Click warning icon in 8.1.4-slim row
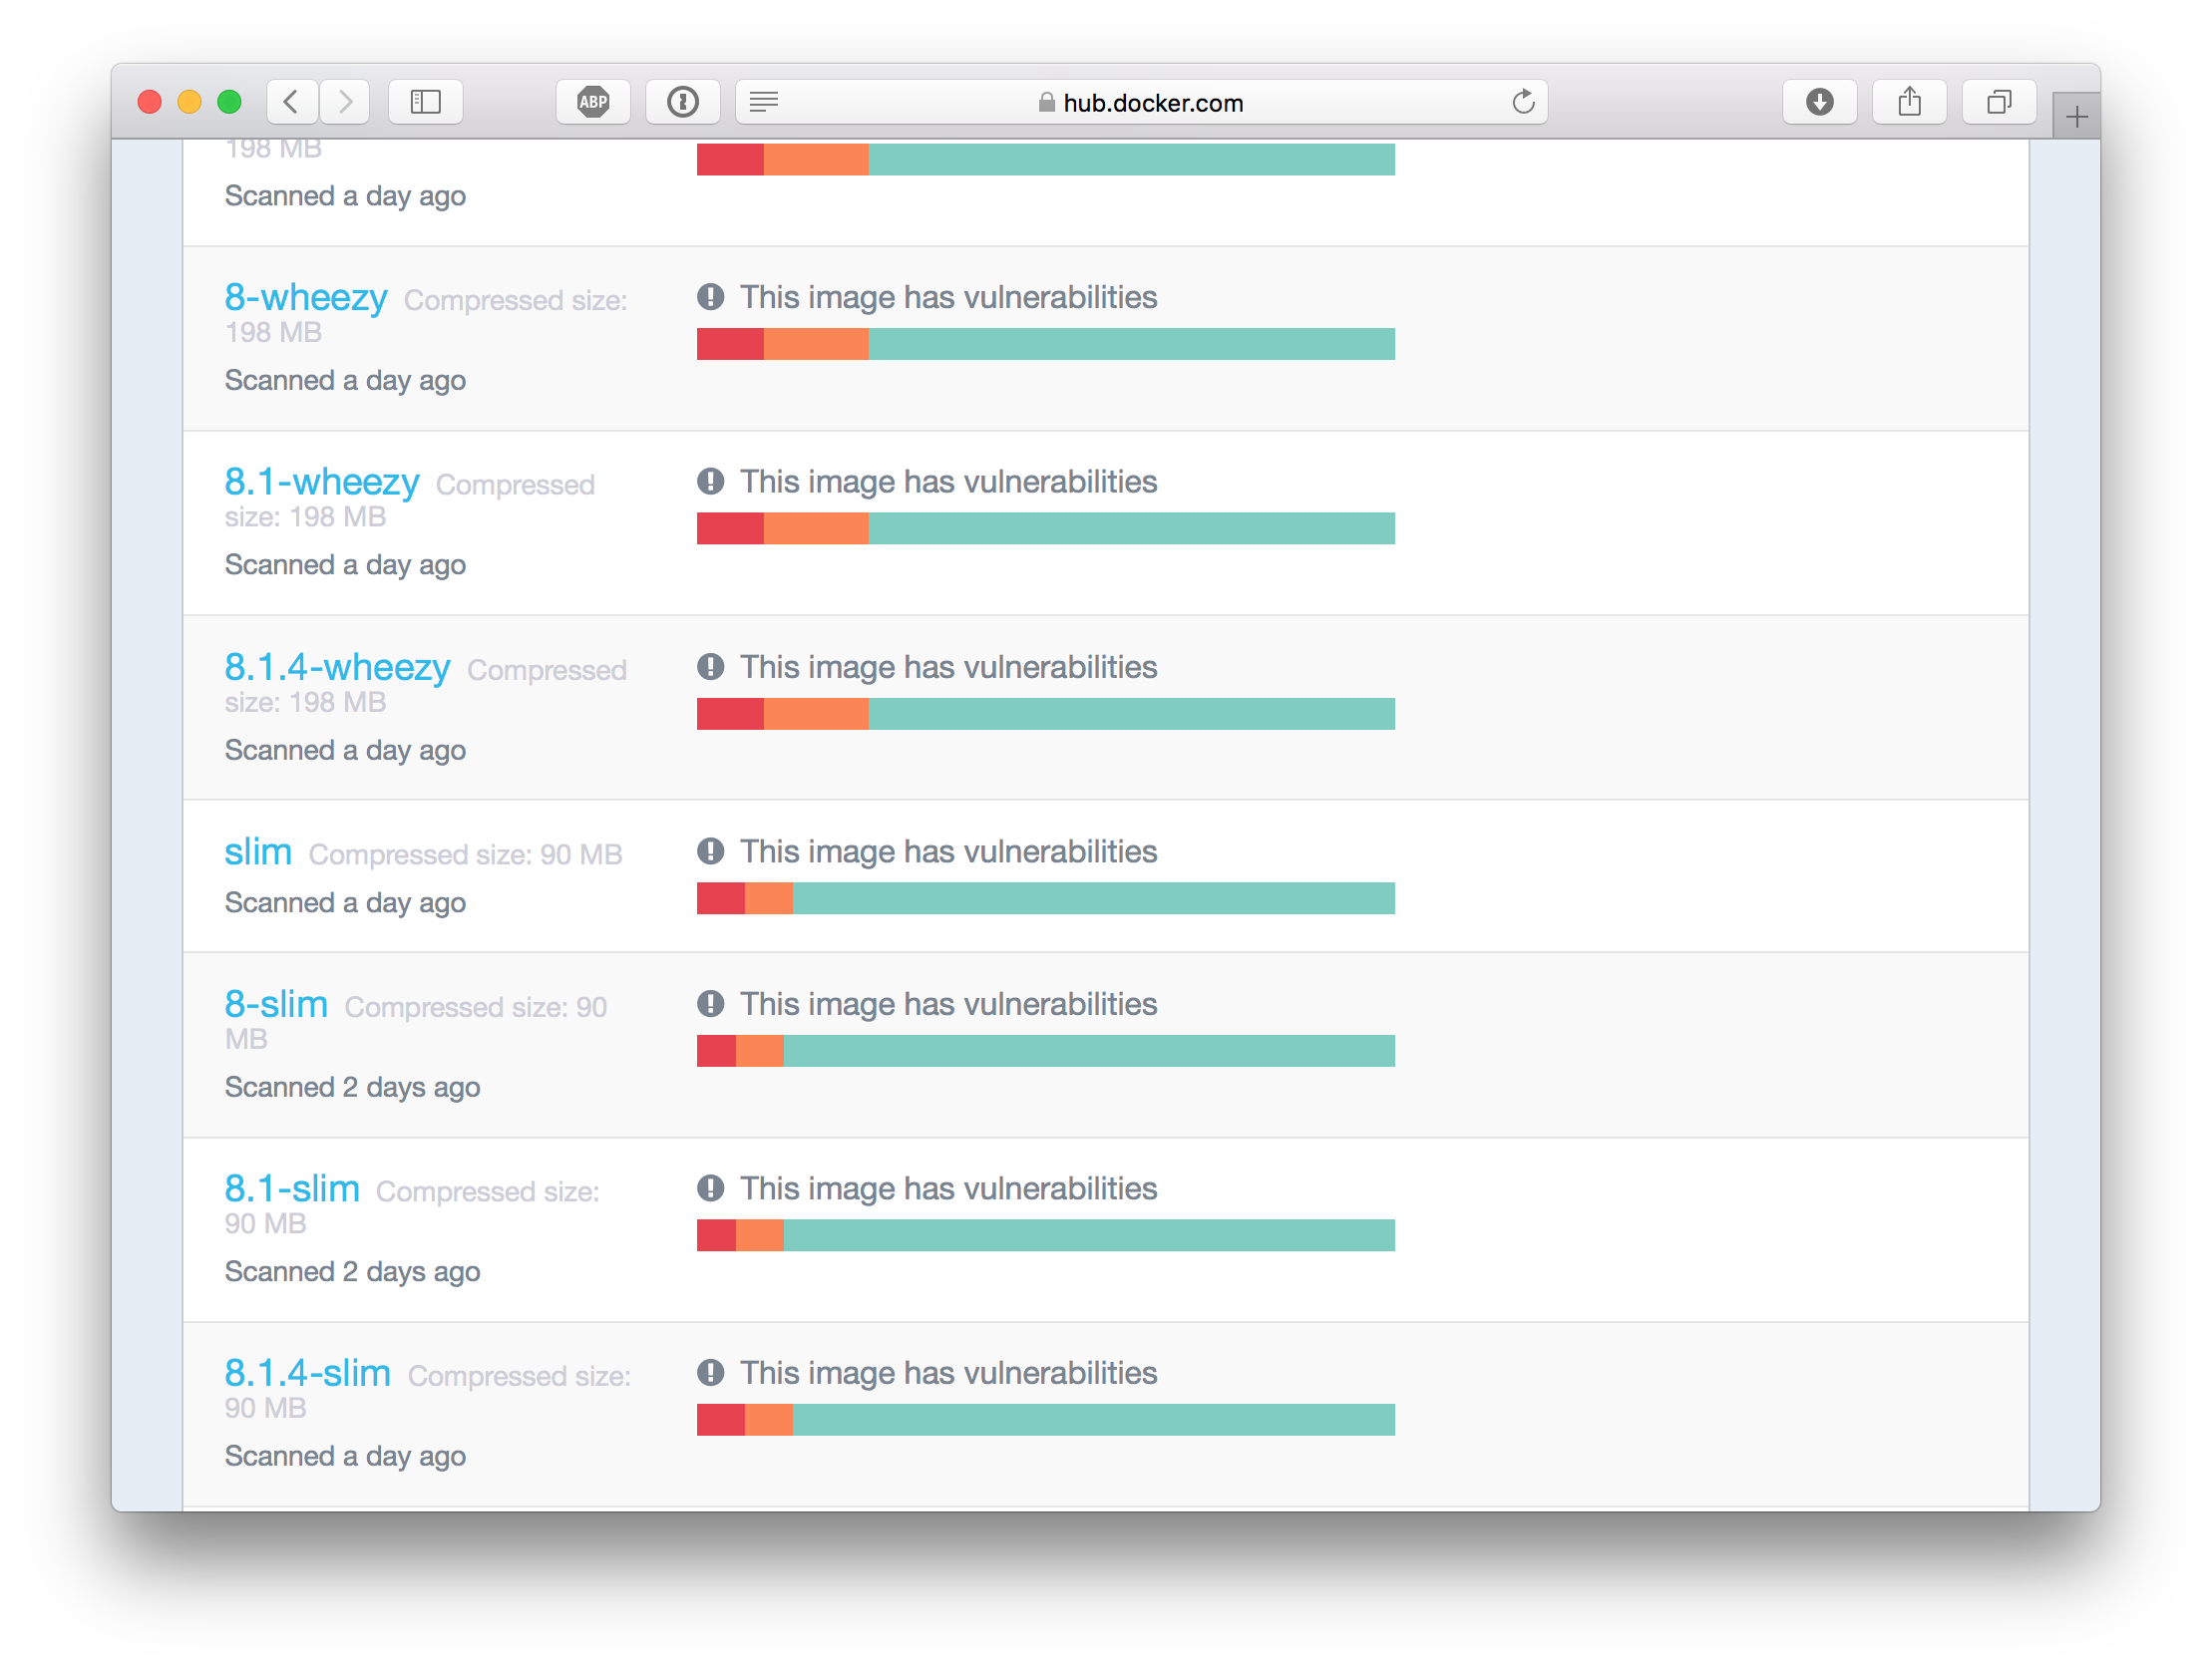This screenshot has height=1671, width=2212. [710, 1373]
